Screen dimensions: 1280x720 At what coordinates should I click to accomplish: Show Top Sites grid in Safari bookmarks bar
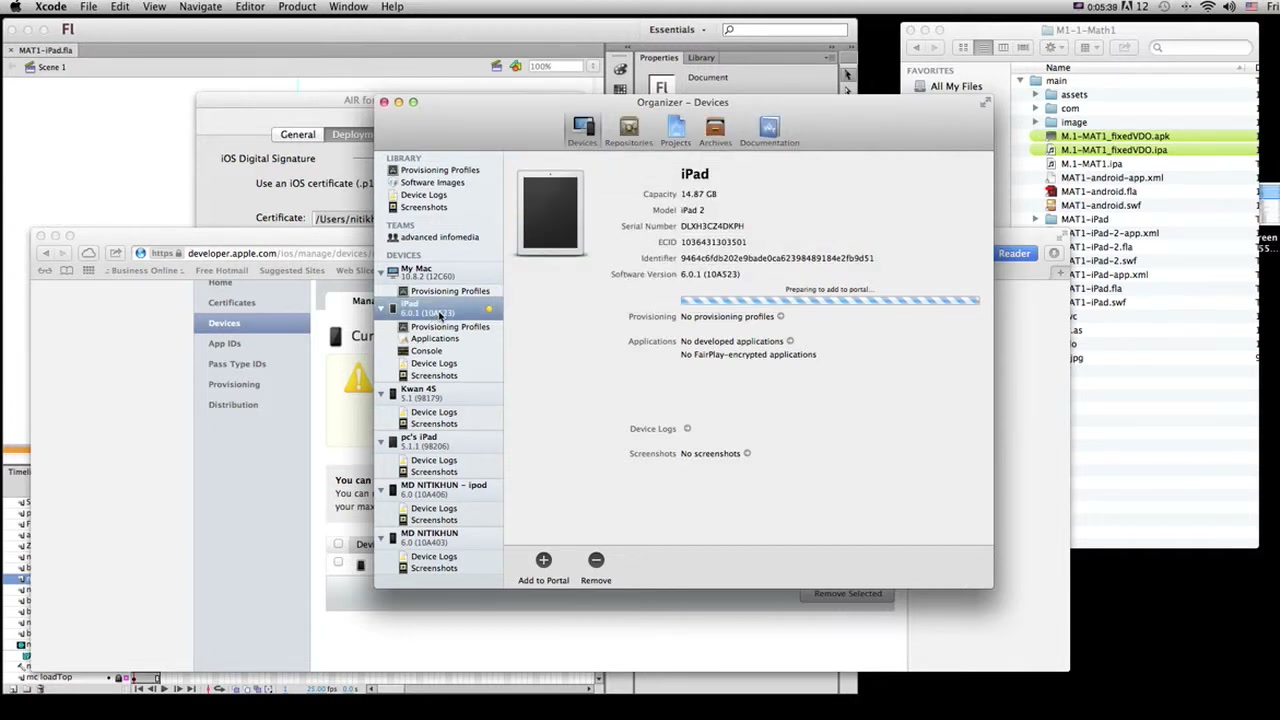pyautogui.click(x=88, y=271)
